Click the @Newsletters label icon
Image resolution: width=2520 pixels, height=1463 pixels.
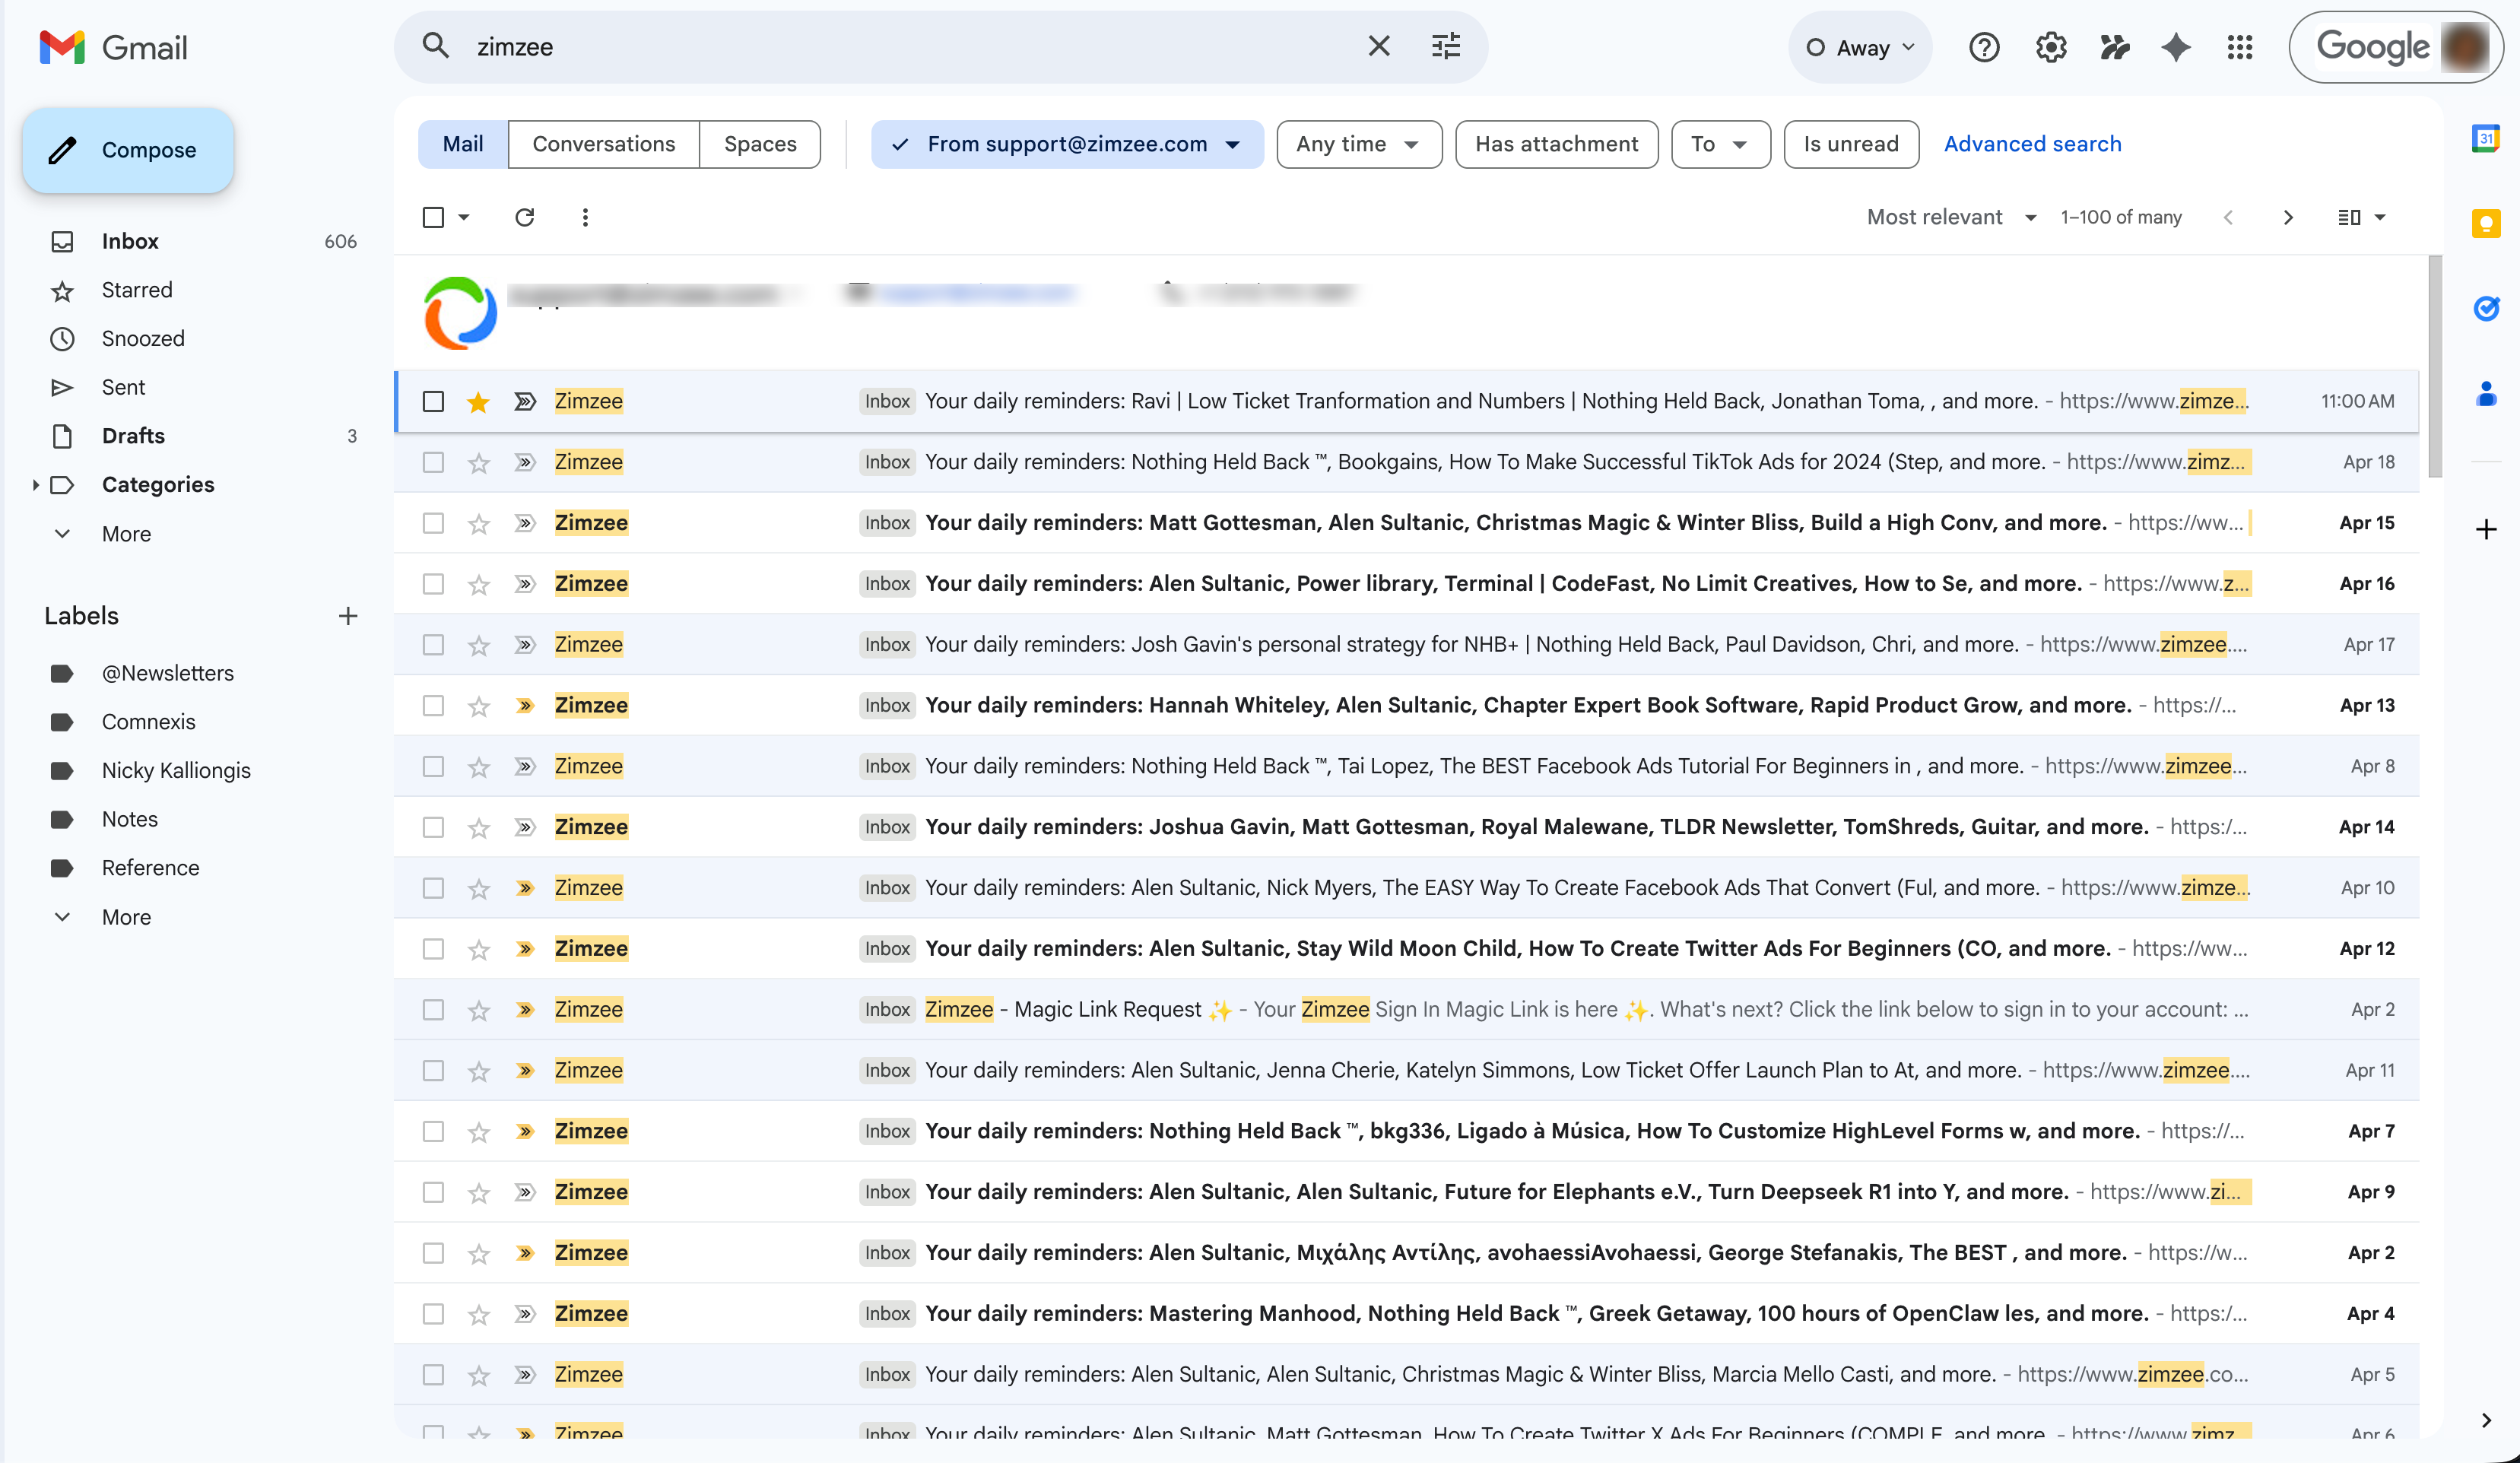pos(62,673)
